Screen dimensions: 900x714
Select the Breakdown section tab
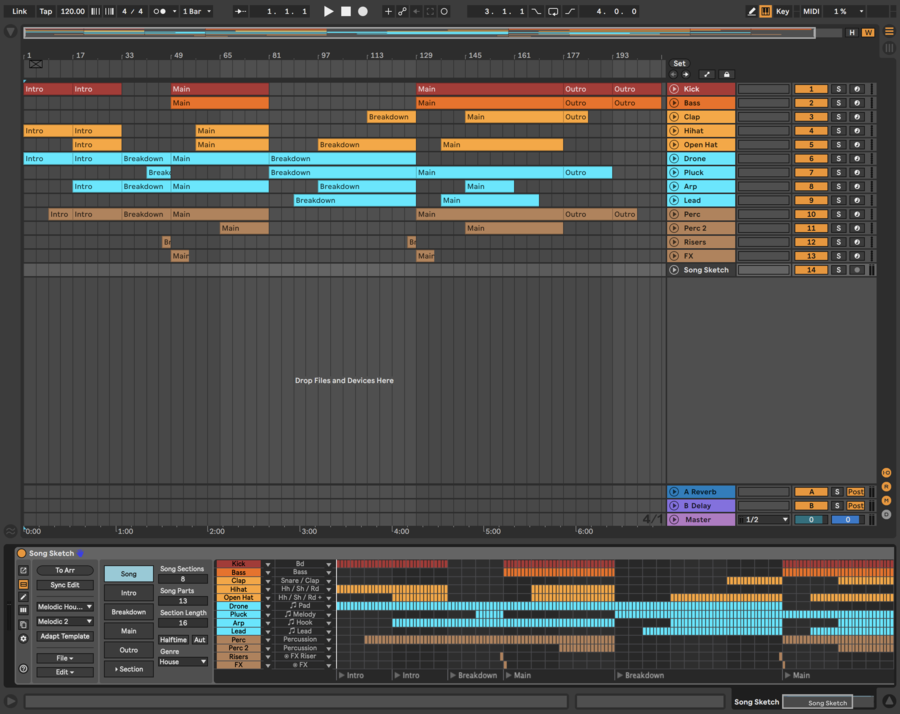pyautogui.click(x=129, y=612)
